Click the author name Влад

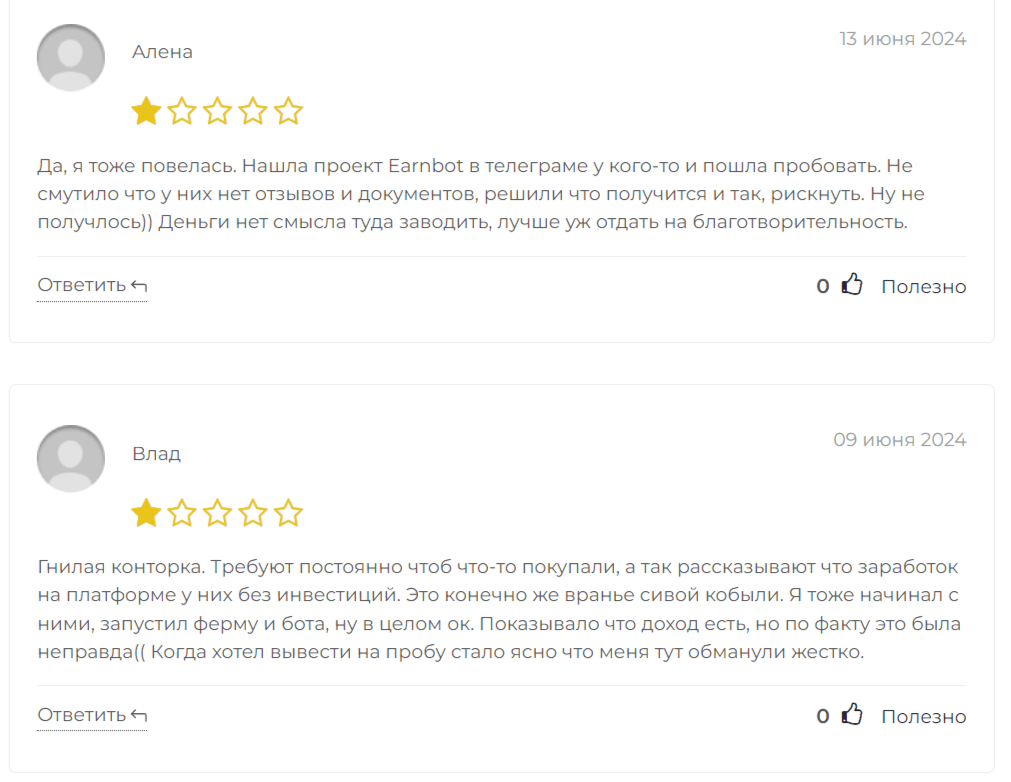point(157,454)
